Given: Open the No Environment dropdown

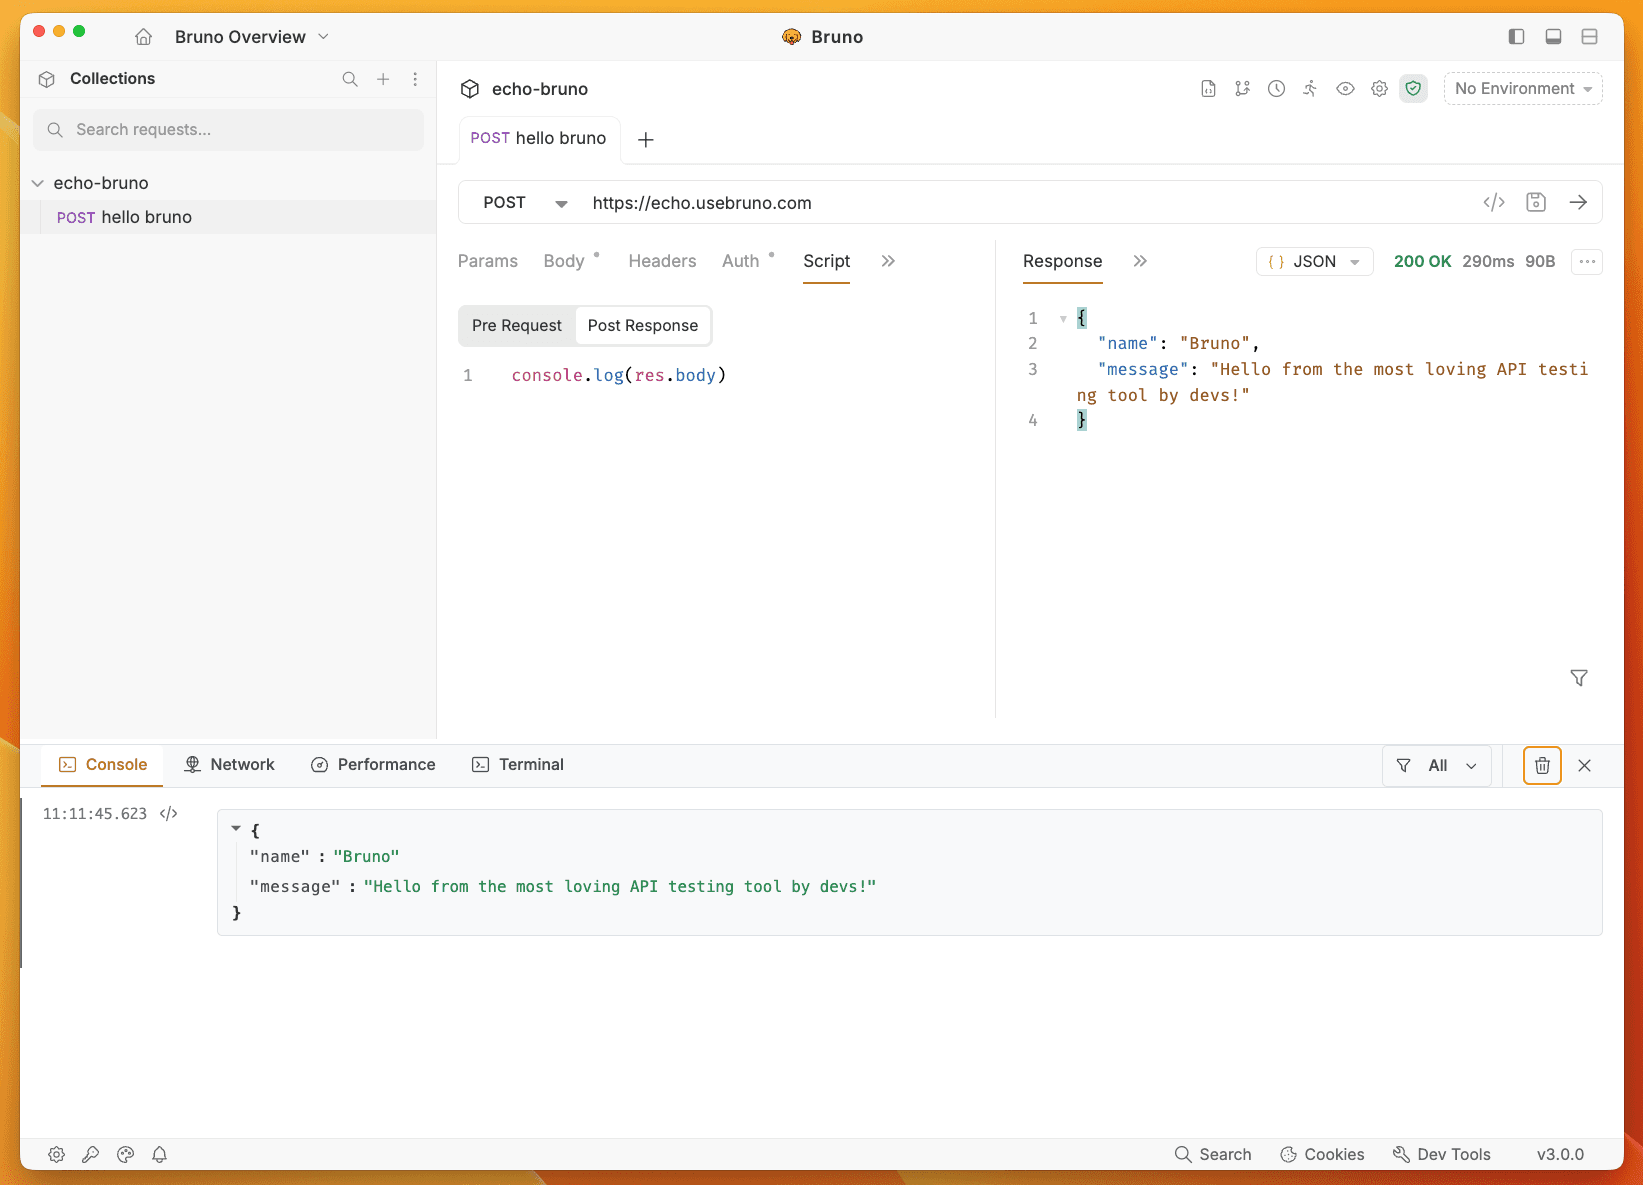Looking at the screenshot, I should (x=1522, y=89).
